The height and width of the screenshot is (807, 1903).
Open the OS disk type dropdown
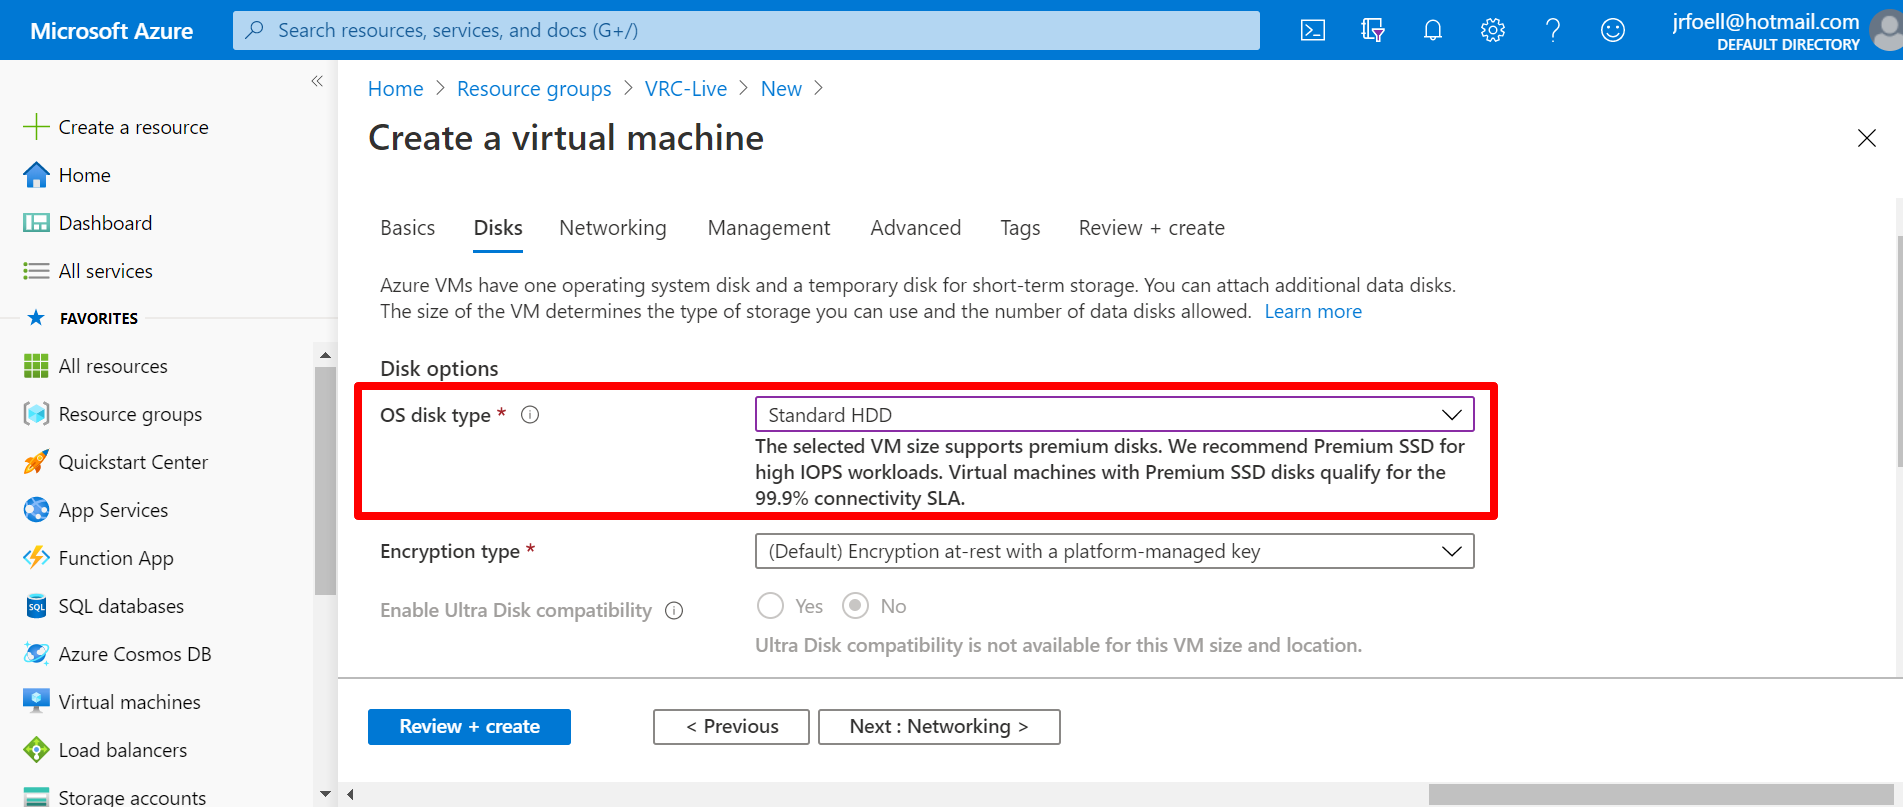tap(1114, 415)
